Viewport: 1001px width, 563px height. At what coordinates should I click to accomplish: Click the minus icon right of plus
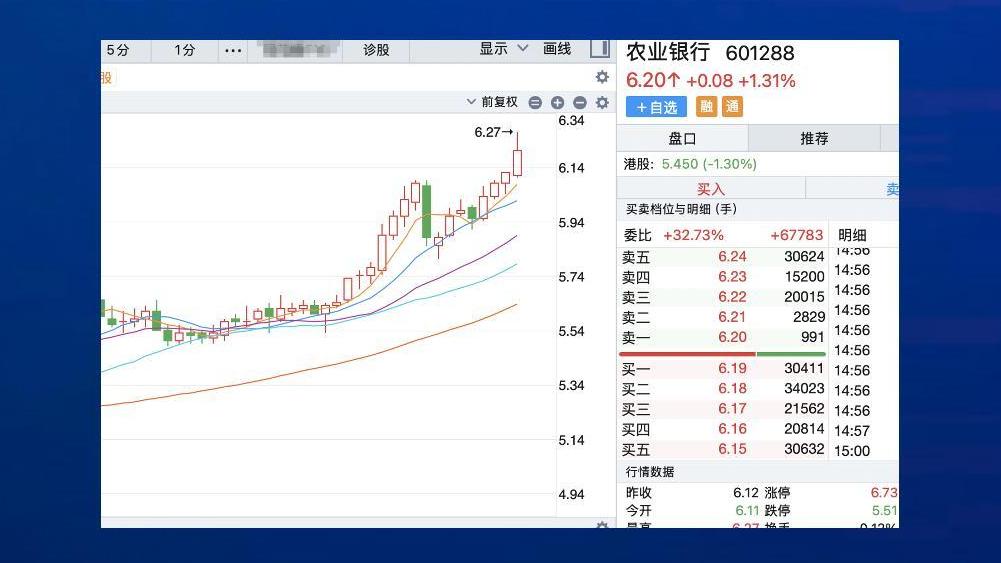pos(580,103)
